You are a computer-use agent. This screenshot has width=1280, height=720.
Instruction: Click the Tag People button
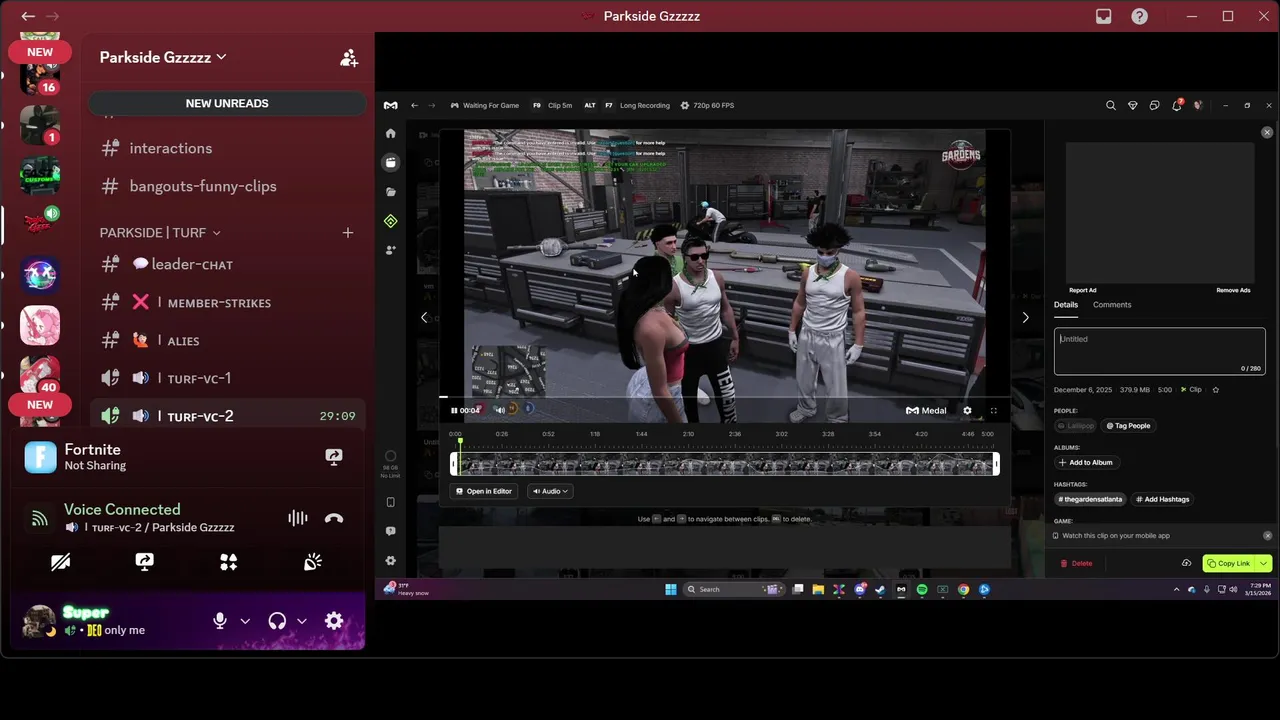coord(1128,426)
